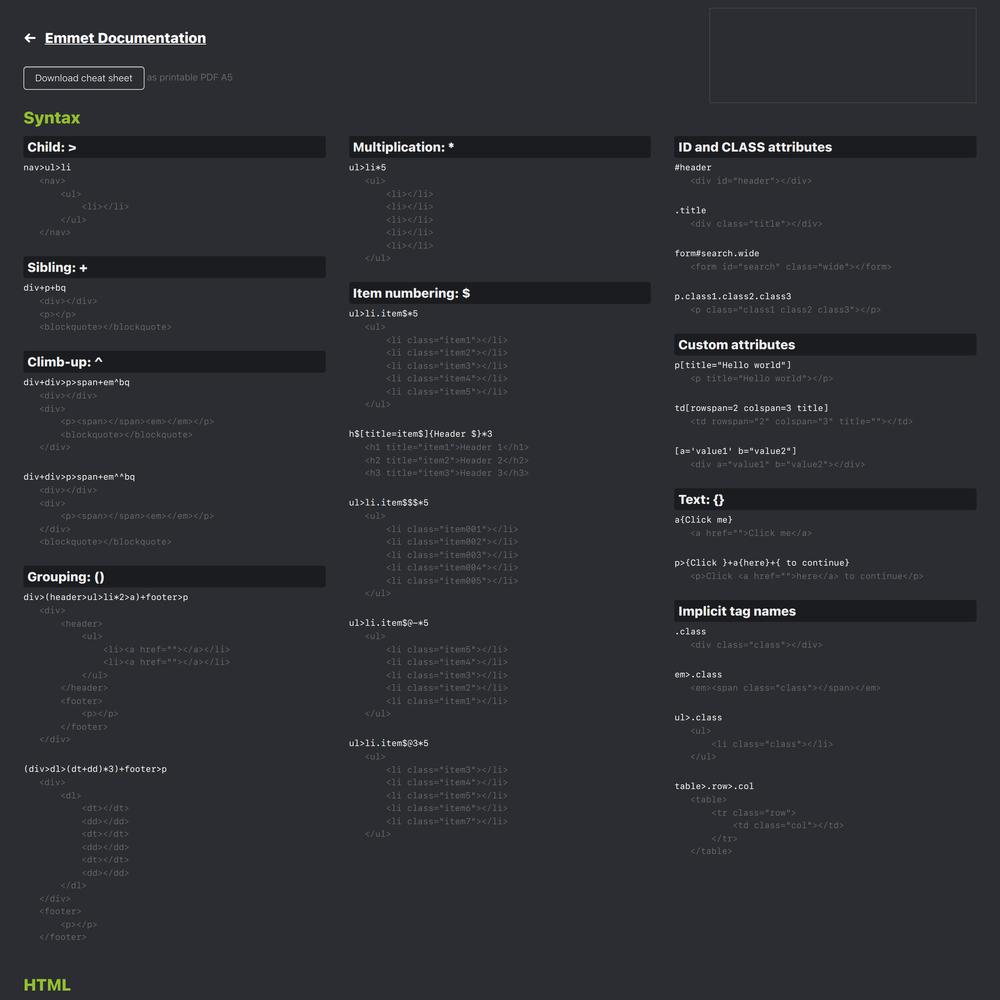This screenshot has width=1000, height=1000.
Task: Click output line <tr class="row">
Action: coord(753,813)
